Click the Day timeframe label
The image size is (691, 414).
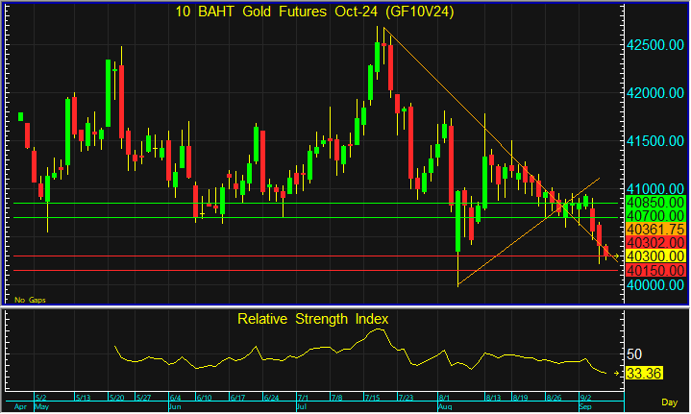[x=669, y=403]
